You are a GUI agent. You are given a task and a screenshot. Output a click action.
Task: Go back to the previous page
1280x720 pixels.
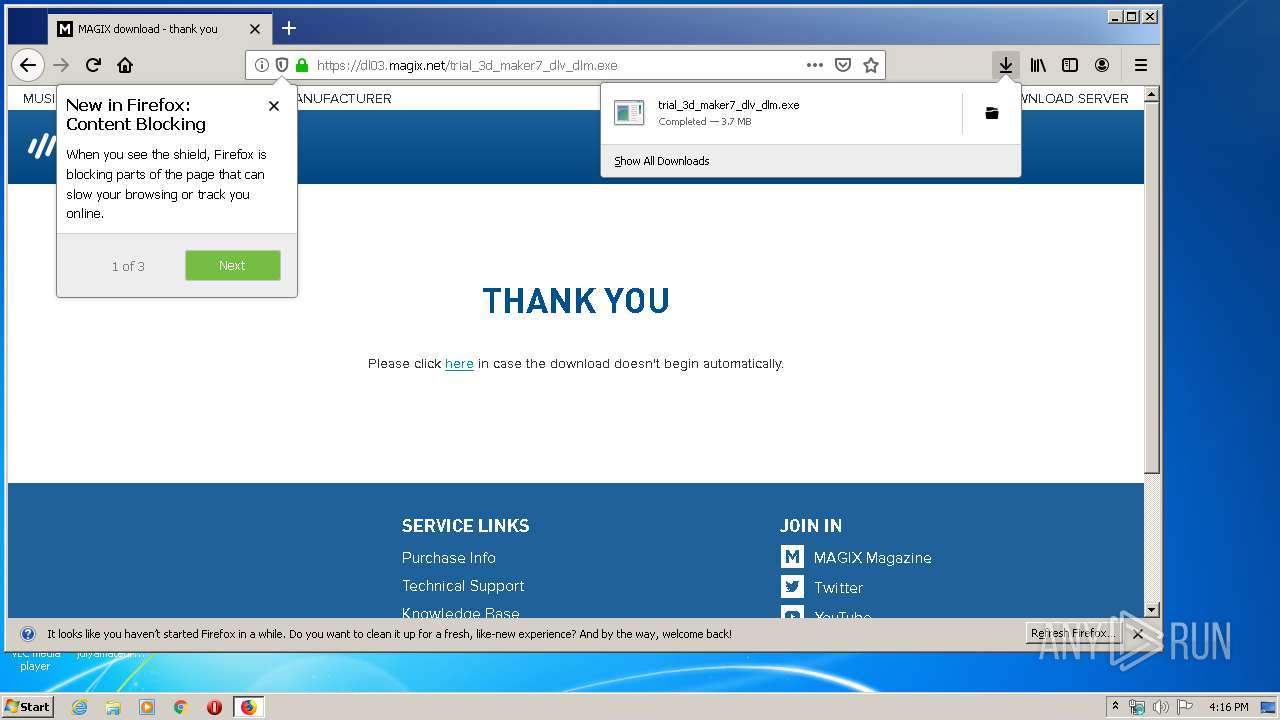[28, 65]
